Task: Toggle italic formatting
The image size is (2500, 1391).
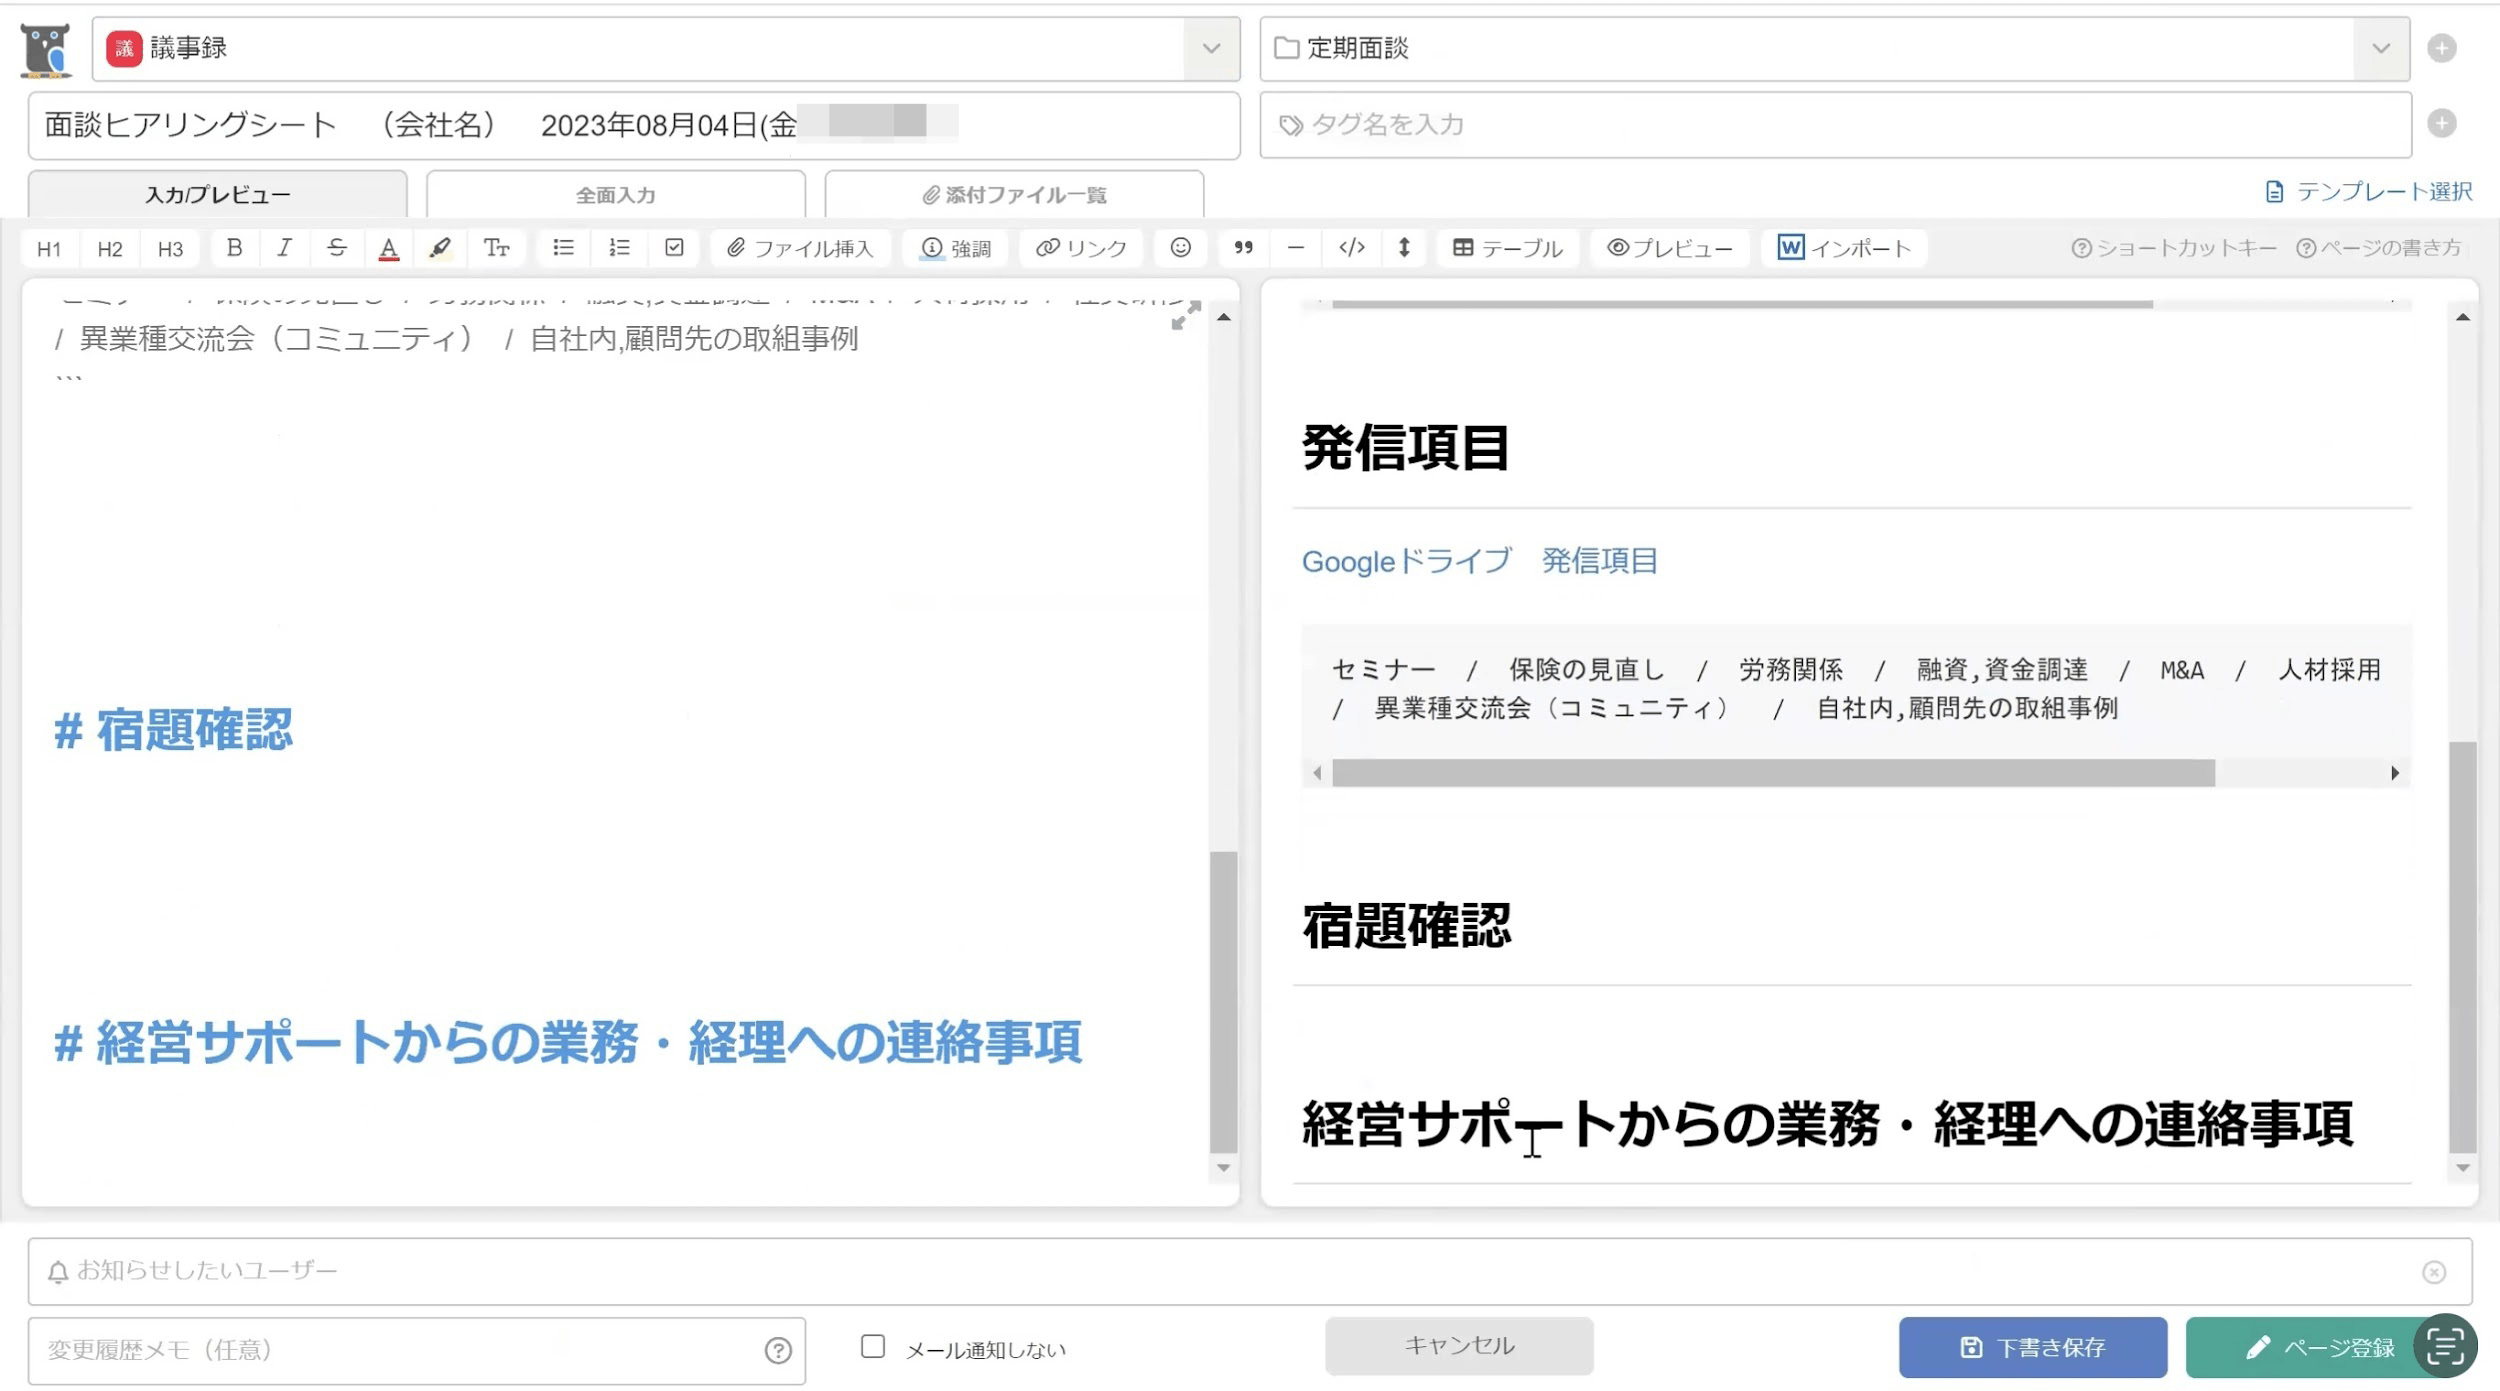Action: [285, 248]
